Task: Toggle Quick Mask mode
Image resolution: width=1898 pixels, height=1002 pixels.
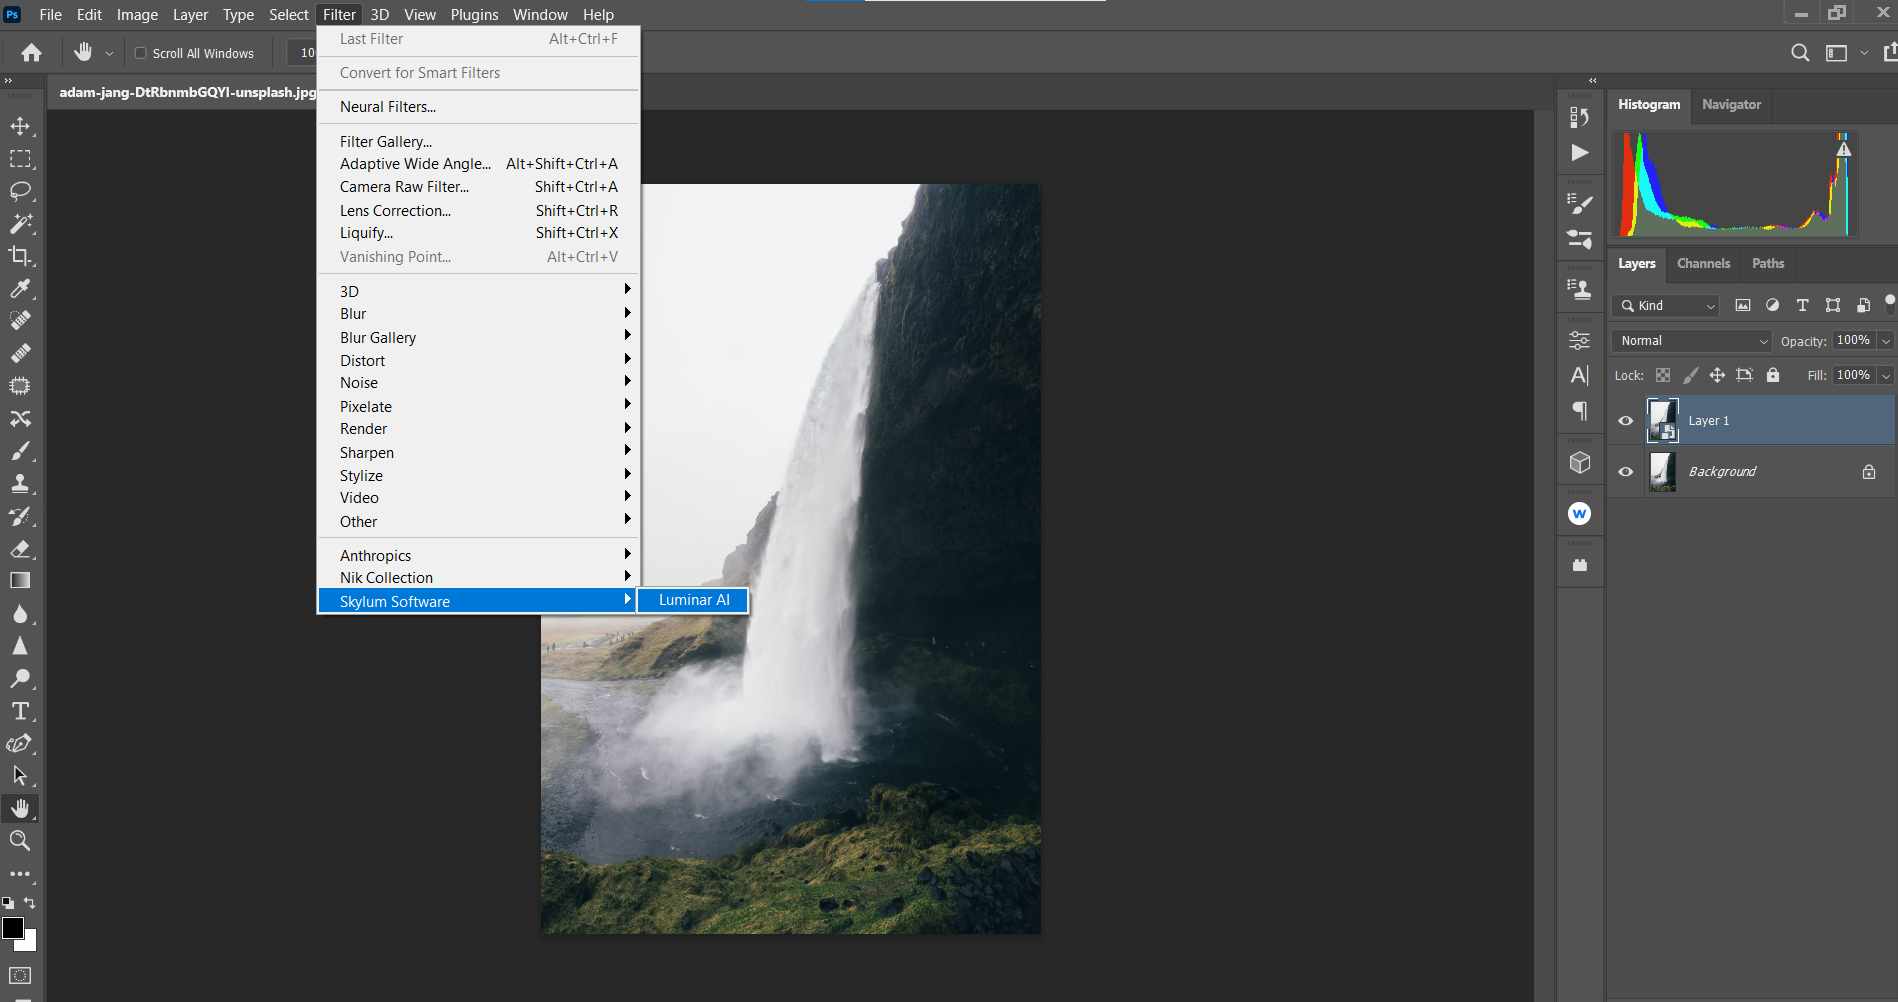Action: point(20,976)
